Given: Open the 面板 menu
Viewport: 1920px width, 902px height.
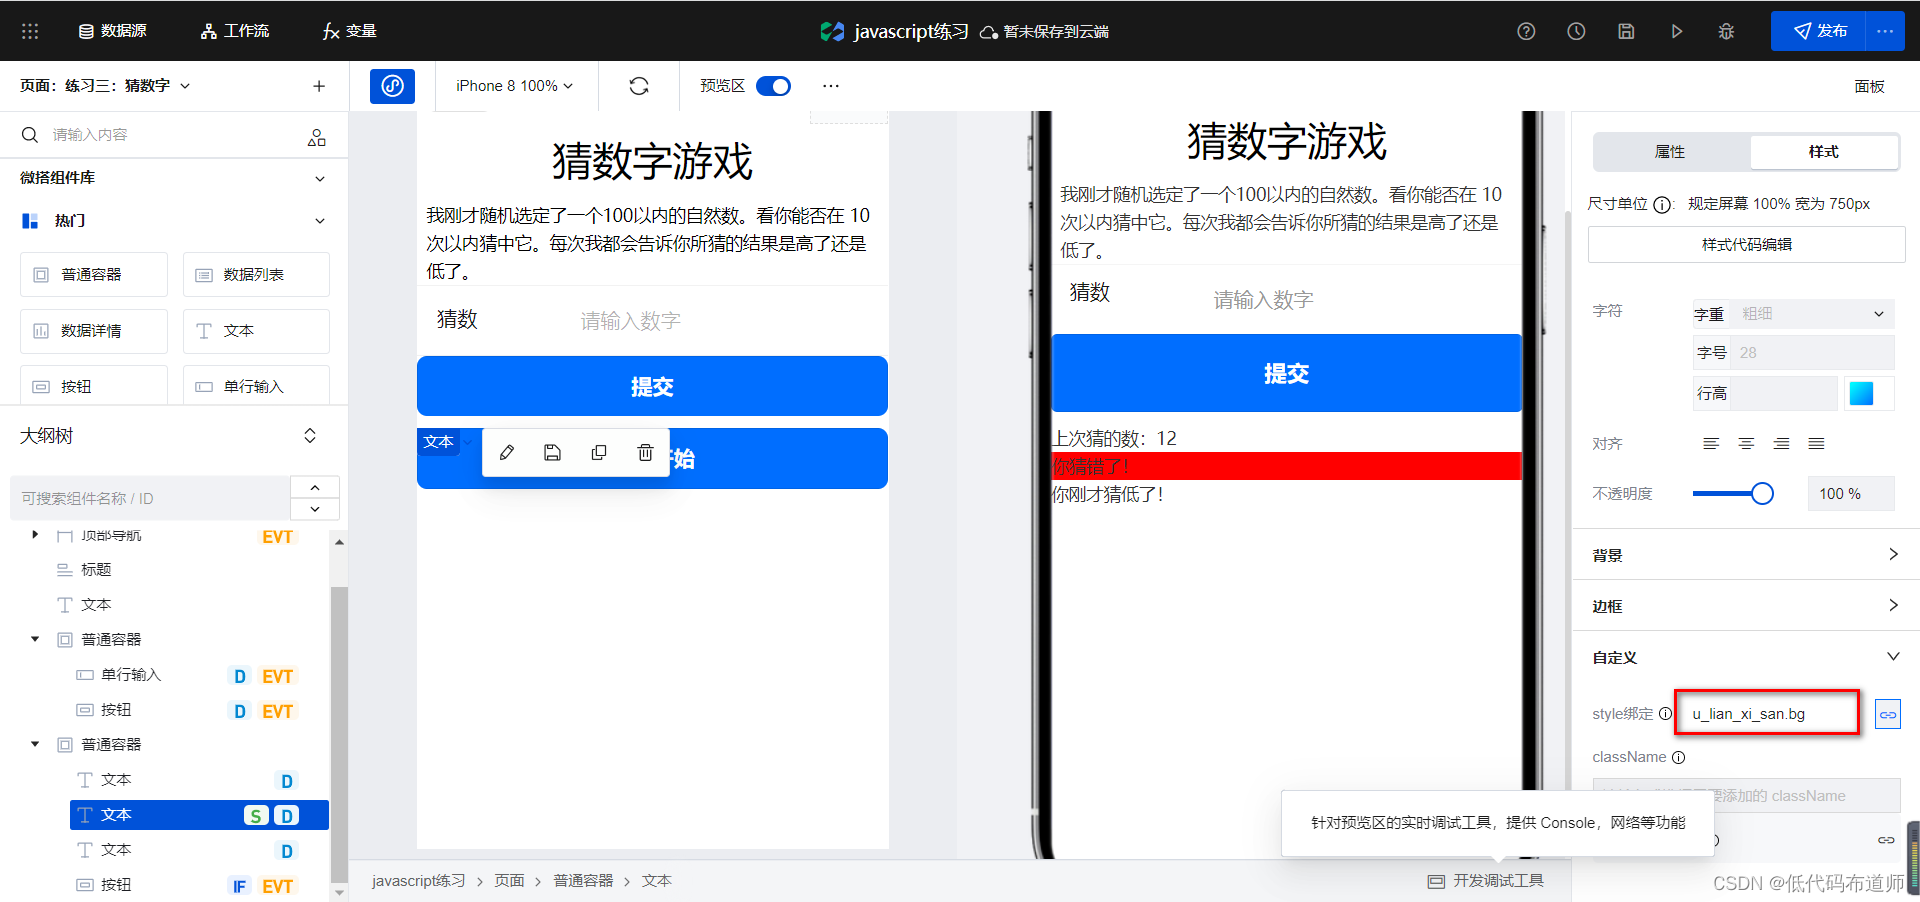Looking at the screenshot, I should click(1869, 86).
